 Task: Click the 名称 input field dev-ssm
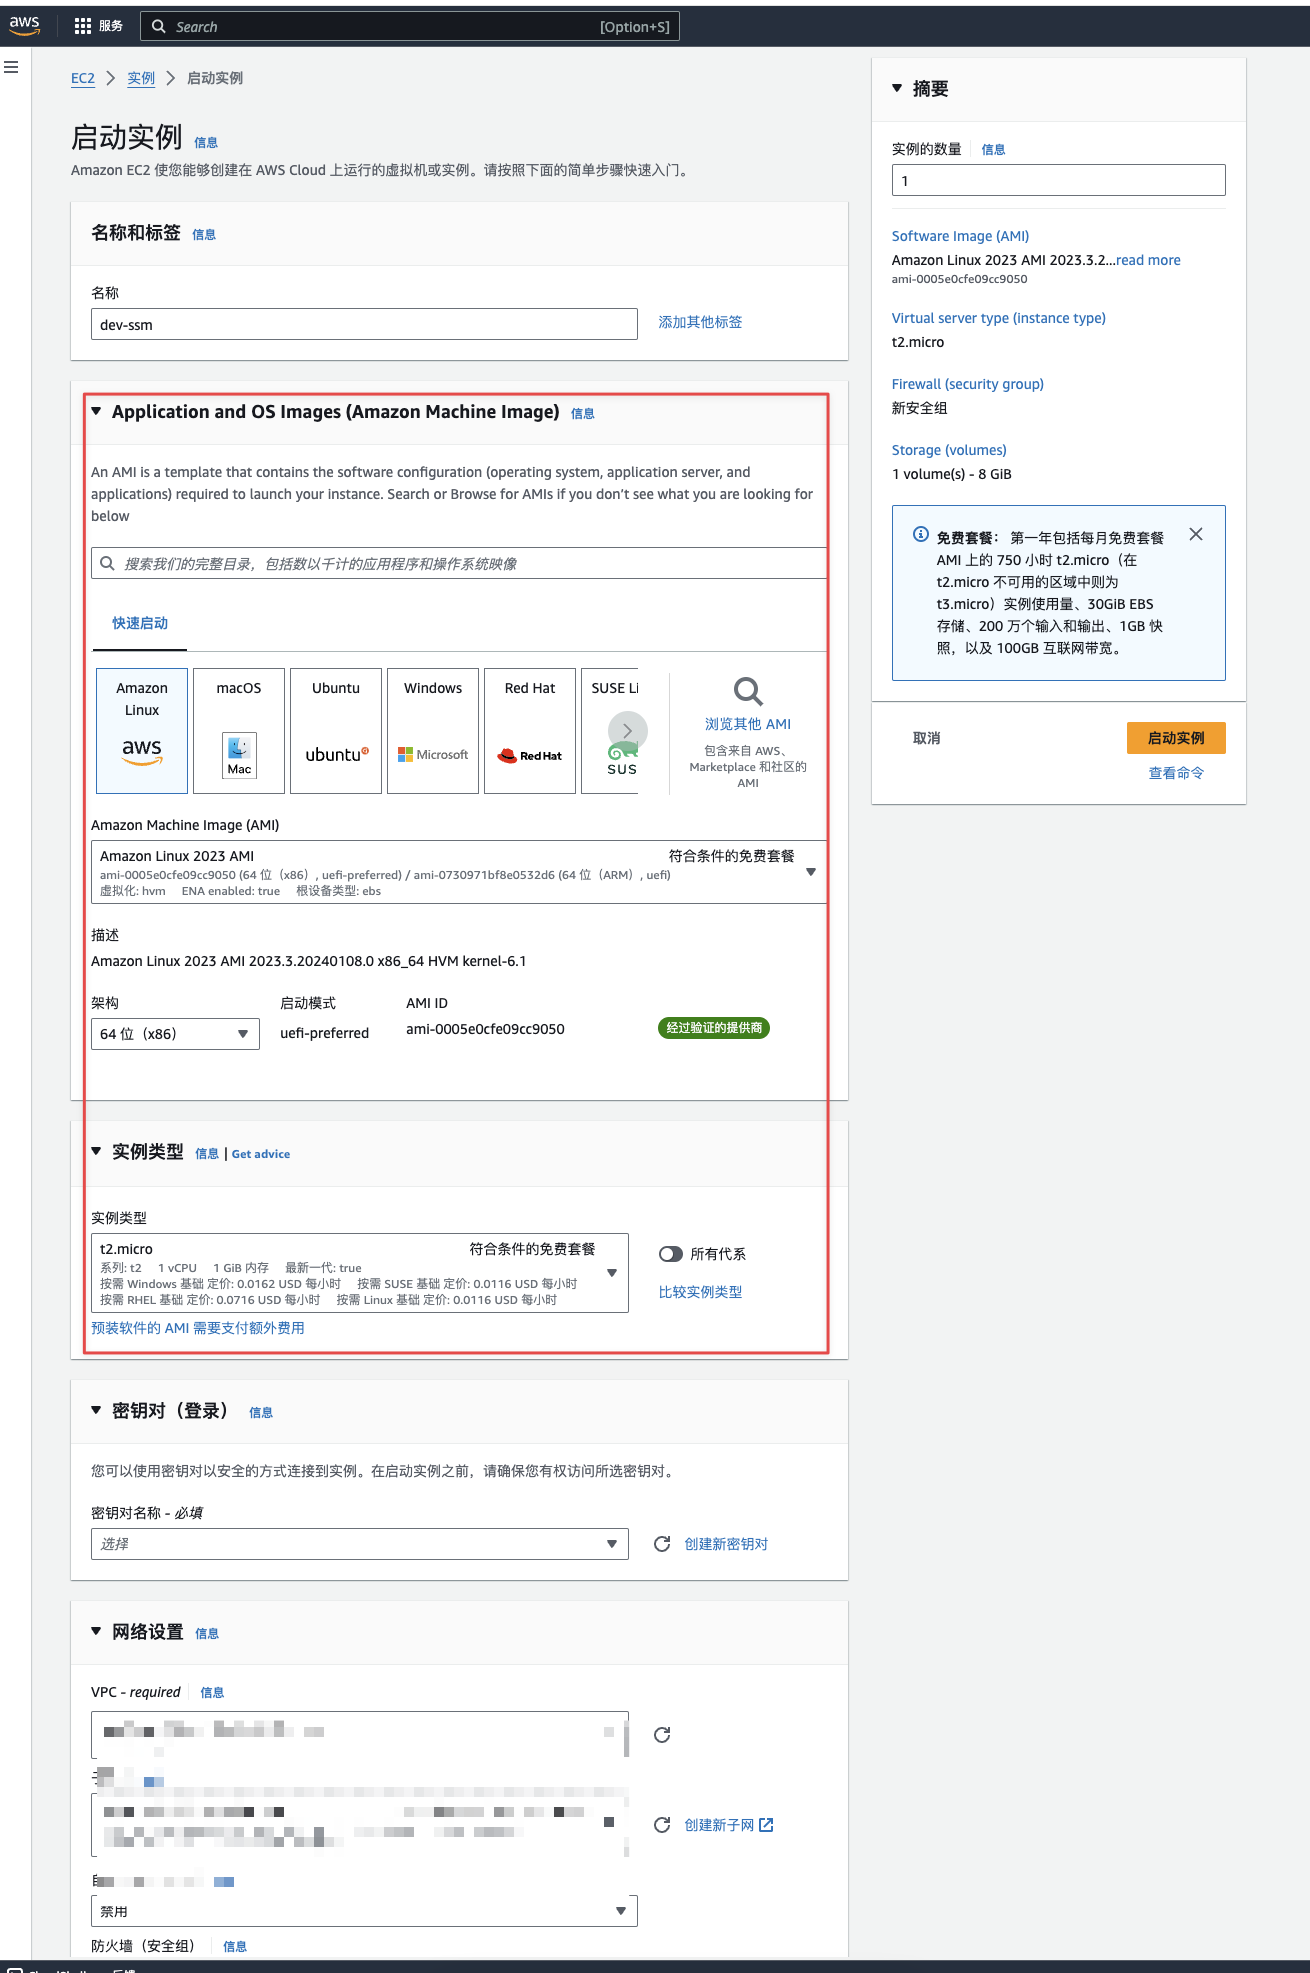[364, 324]
